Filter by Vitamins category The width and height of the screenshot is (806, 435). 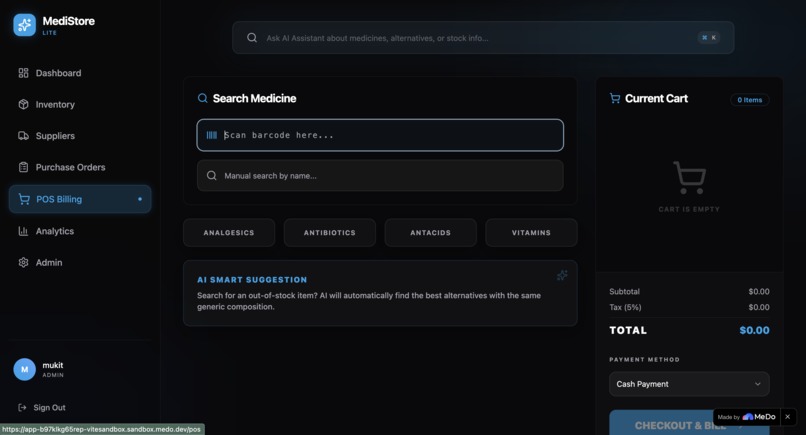(531, 232)
